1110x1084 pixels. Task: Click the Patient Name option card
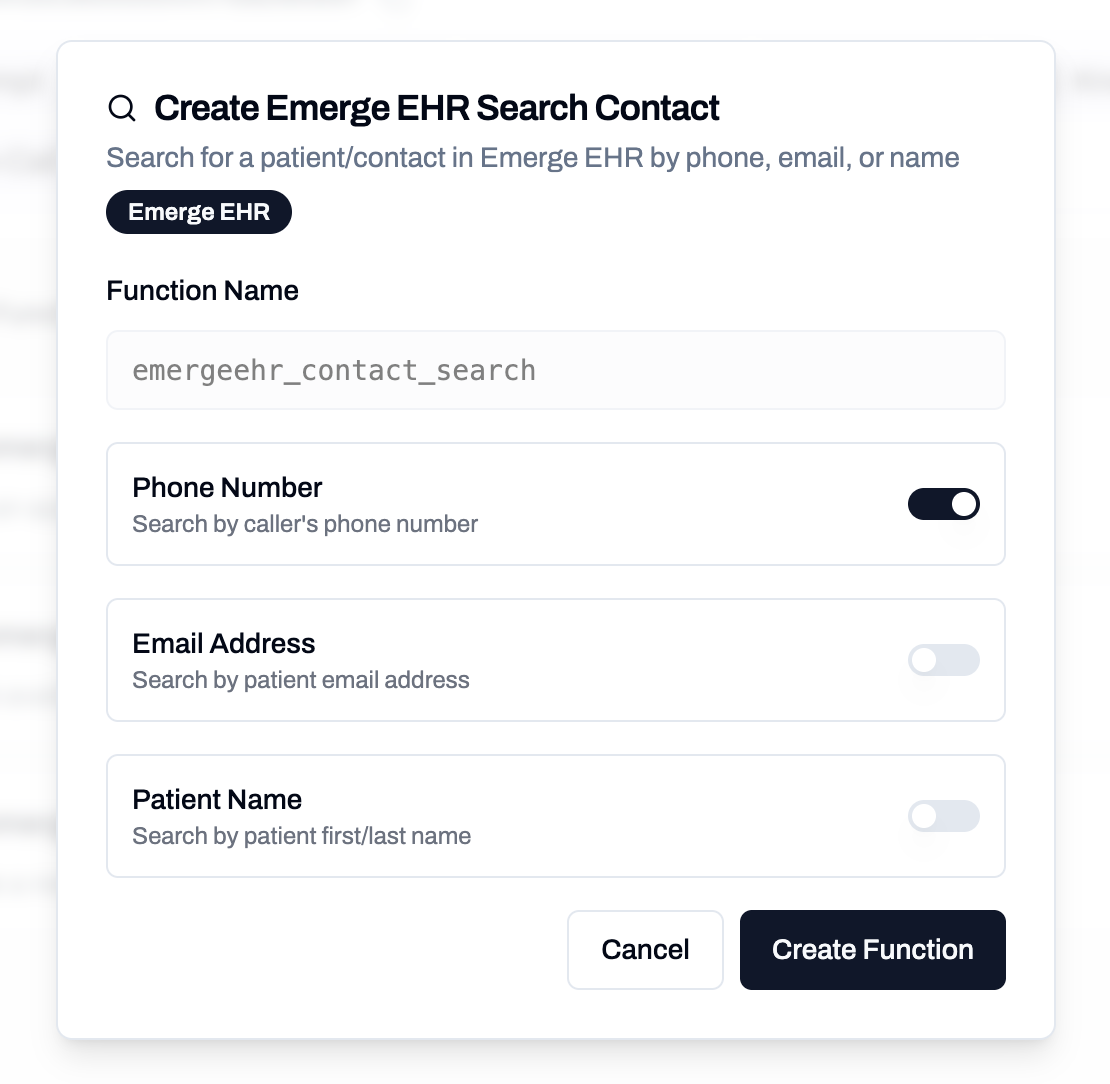556,816
